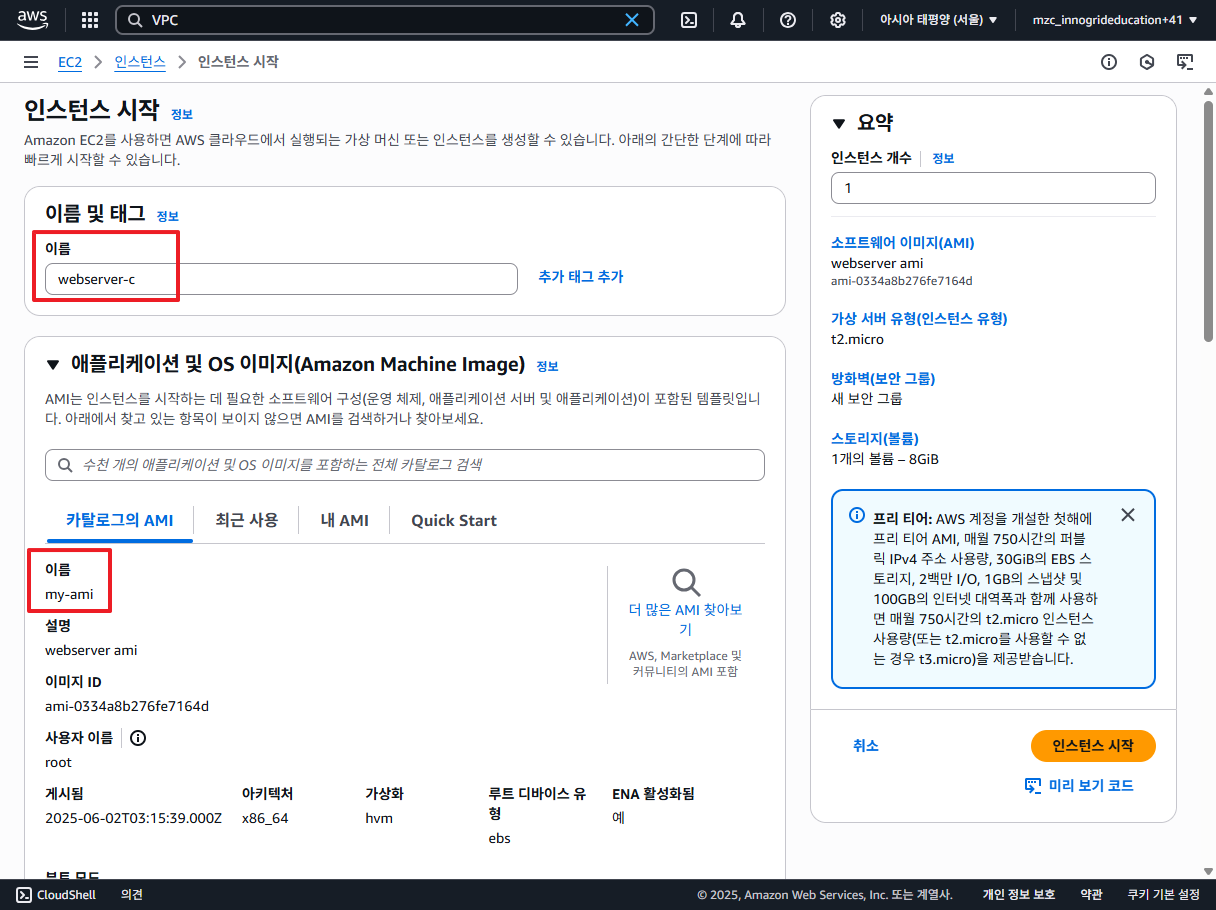Viewport: 1216px width, 910px height.
Task: Switch to the 최근 사용 tab
Action: click(246, 520)
